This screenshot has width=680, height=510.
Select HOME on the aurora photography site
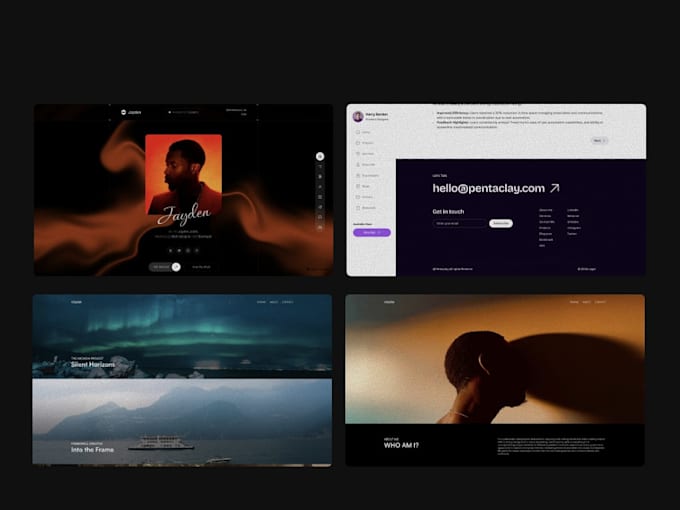(x=261, y=302)
